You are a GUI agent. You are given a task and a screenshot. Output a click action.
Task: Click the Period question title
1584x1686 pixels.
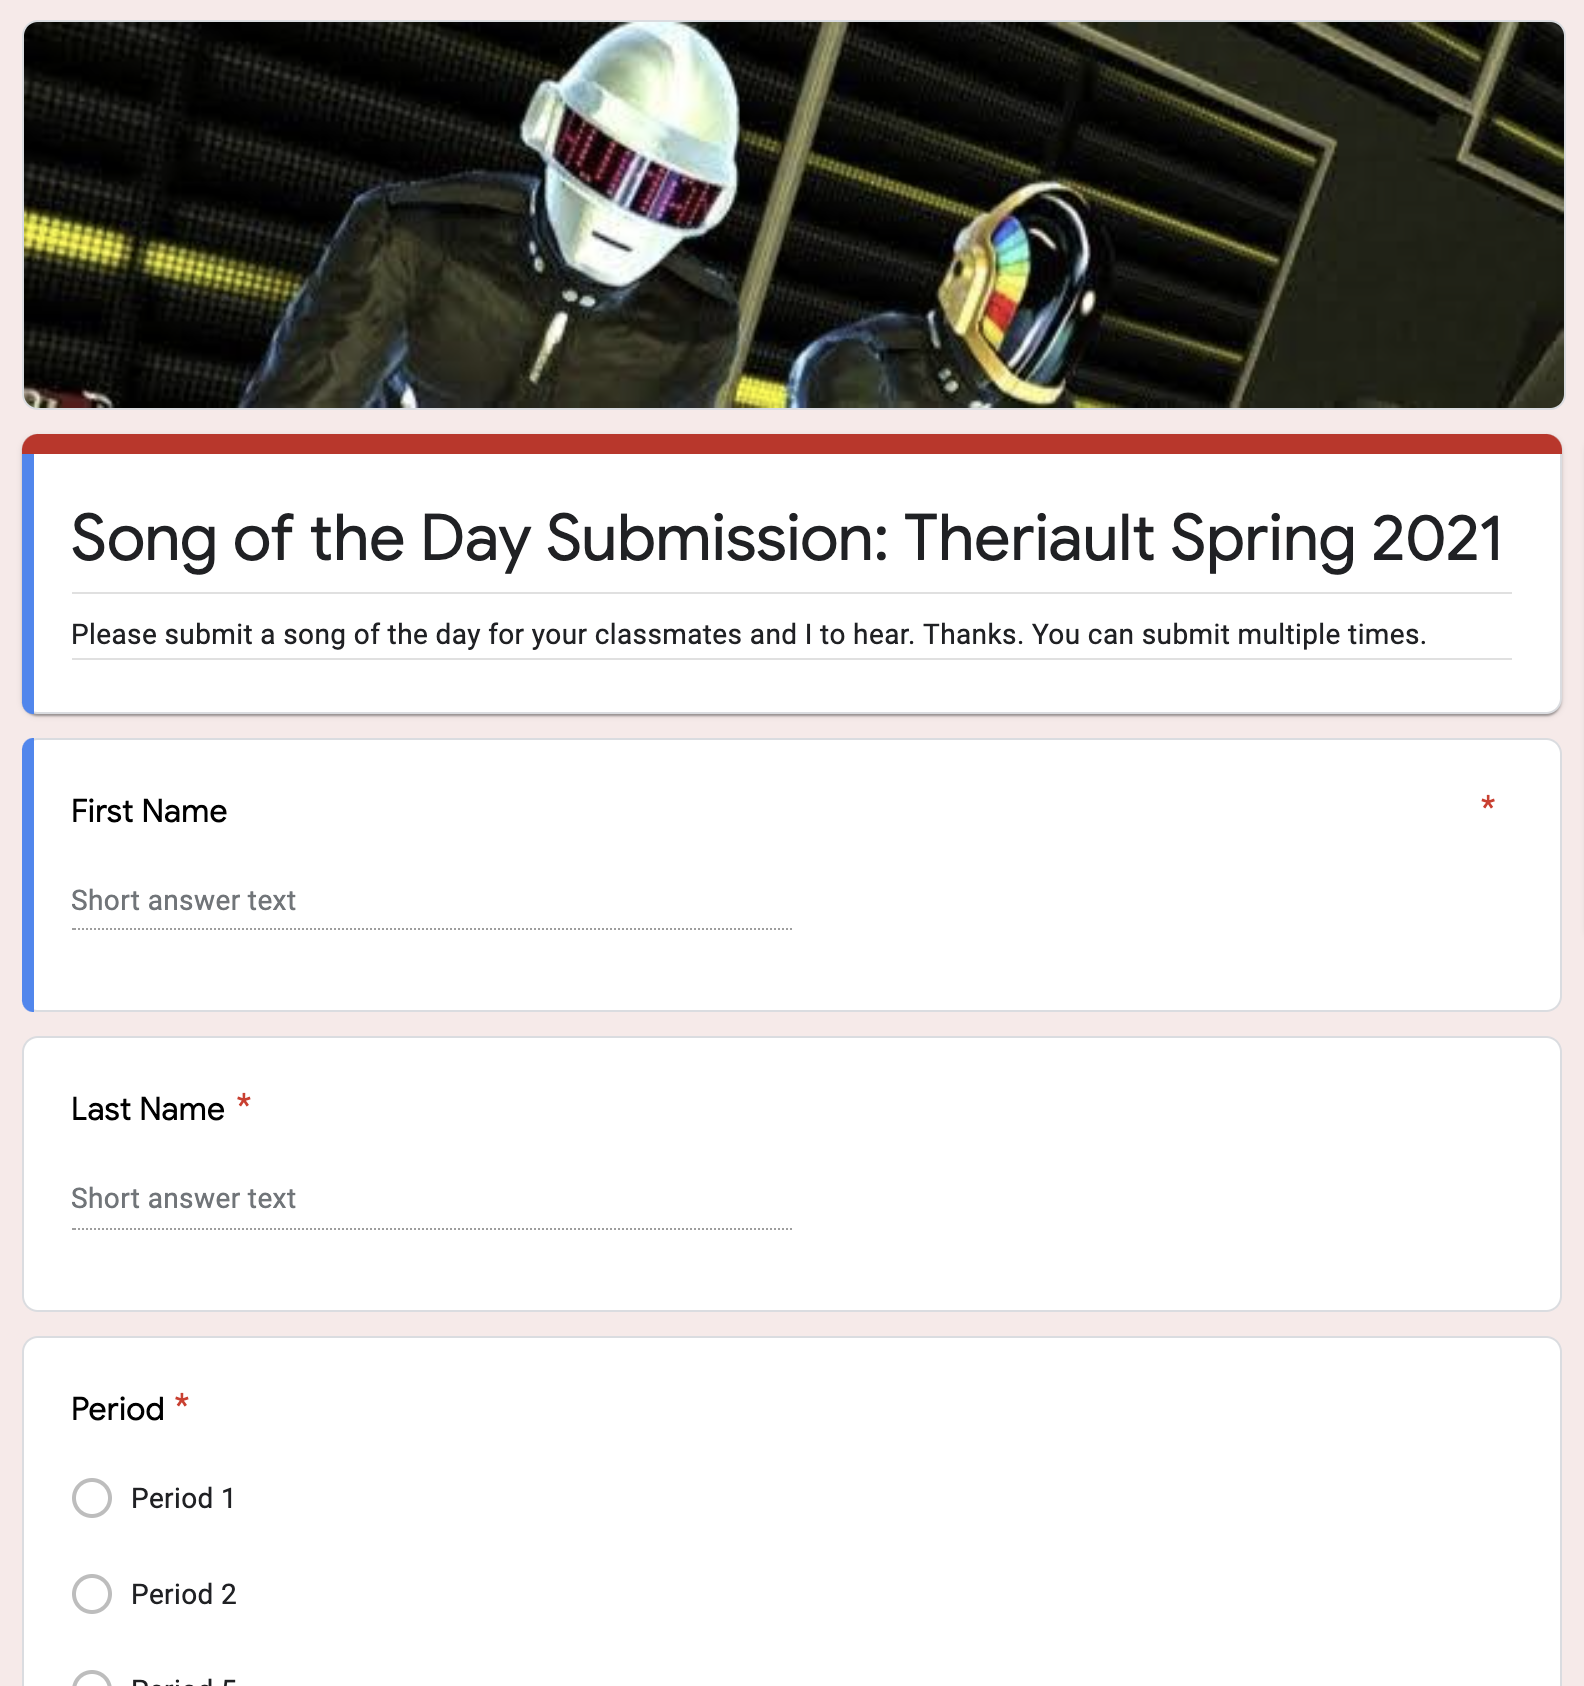click(118, 1409)
